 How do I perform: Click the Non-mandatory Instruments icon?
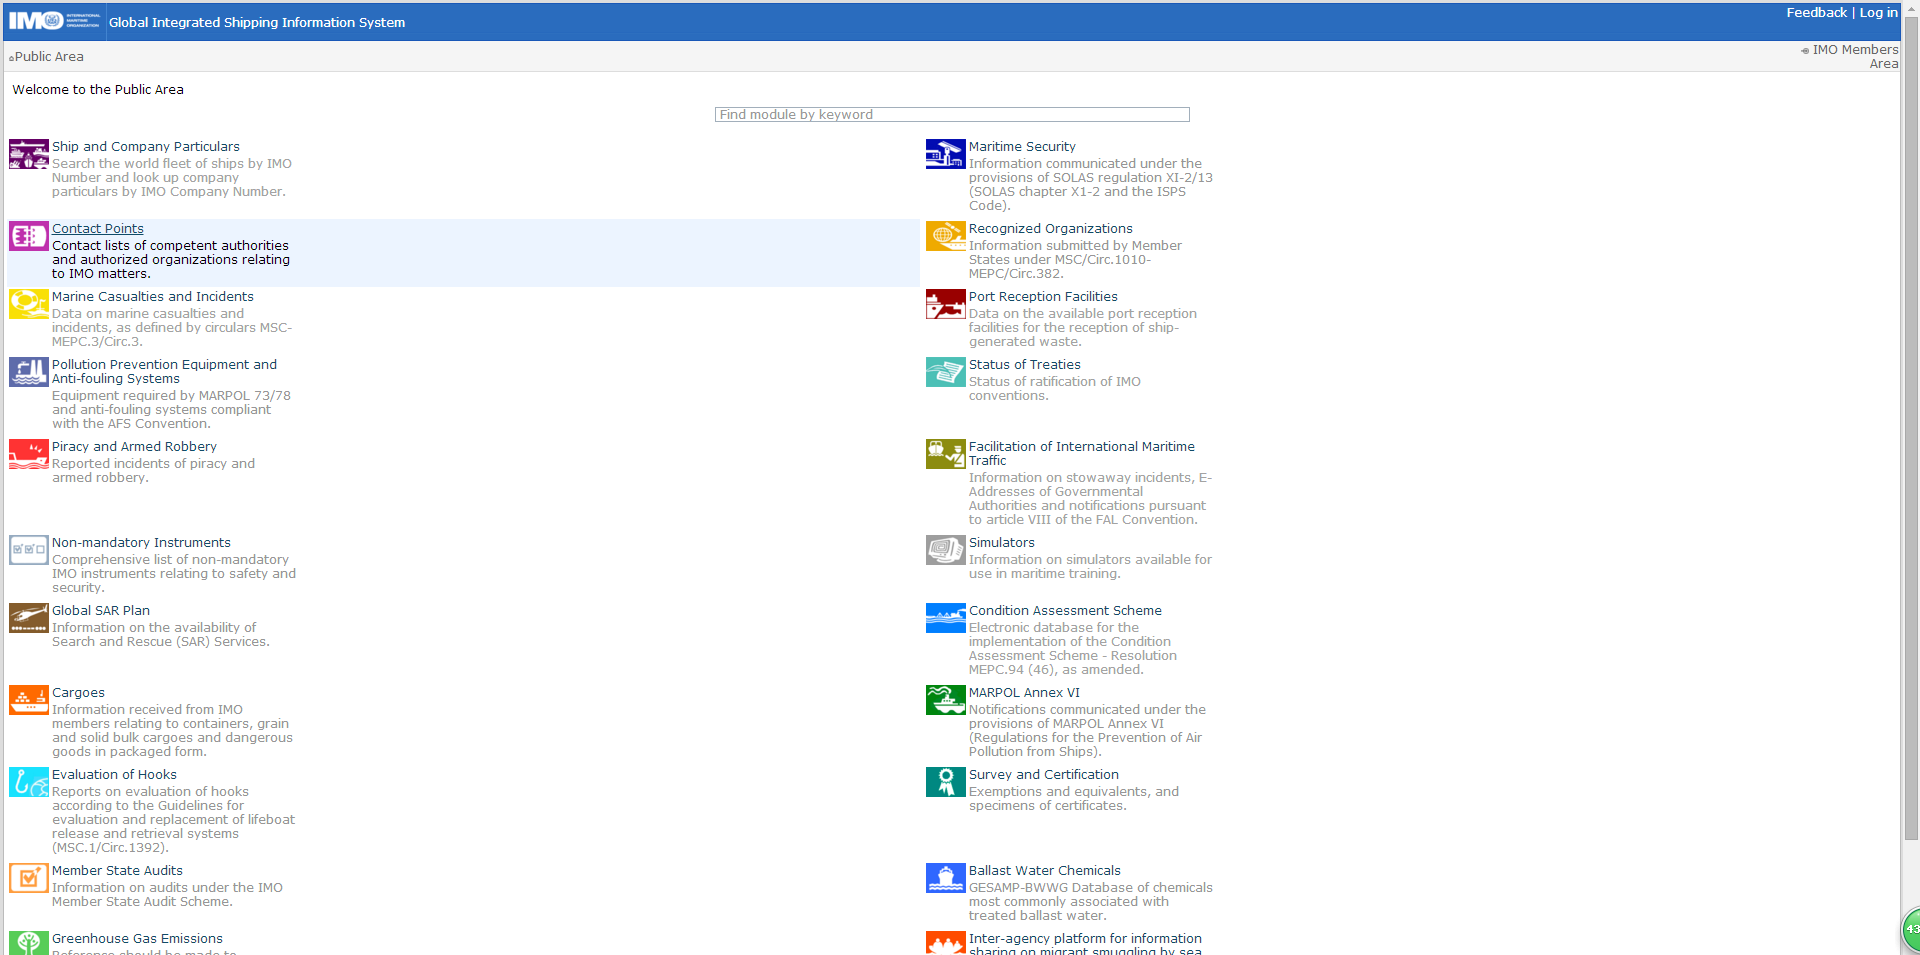pos(29,550)
